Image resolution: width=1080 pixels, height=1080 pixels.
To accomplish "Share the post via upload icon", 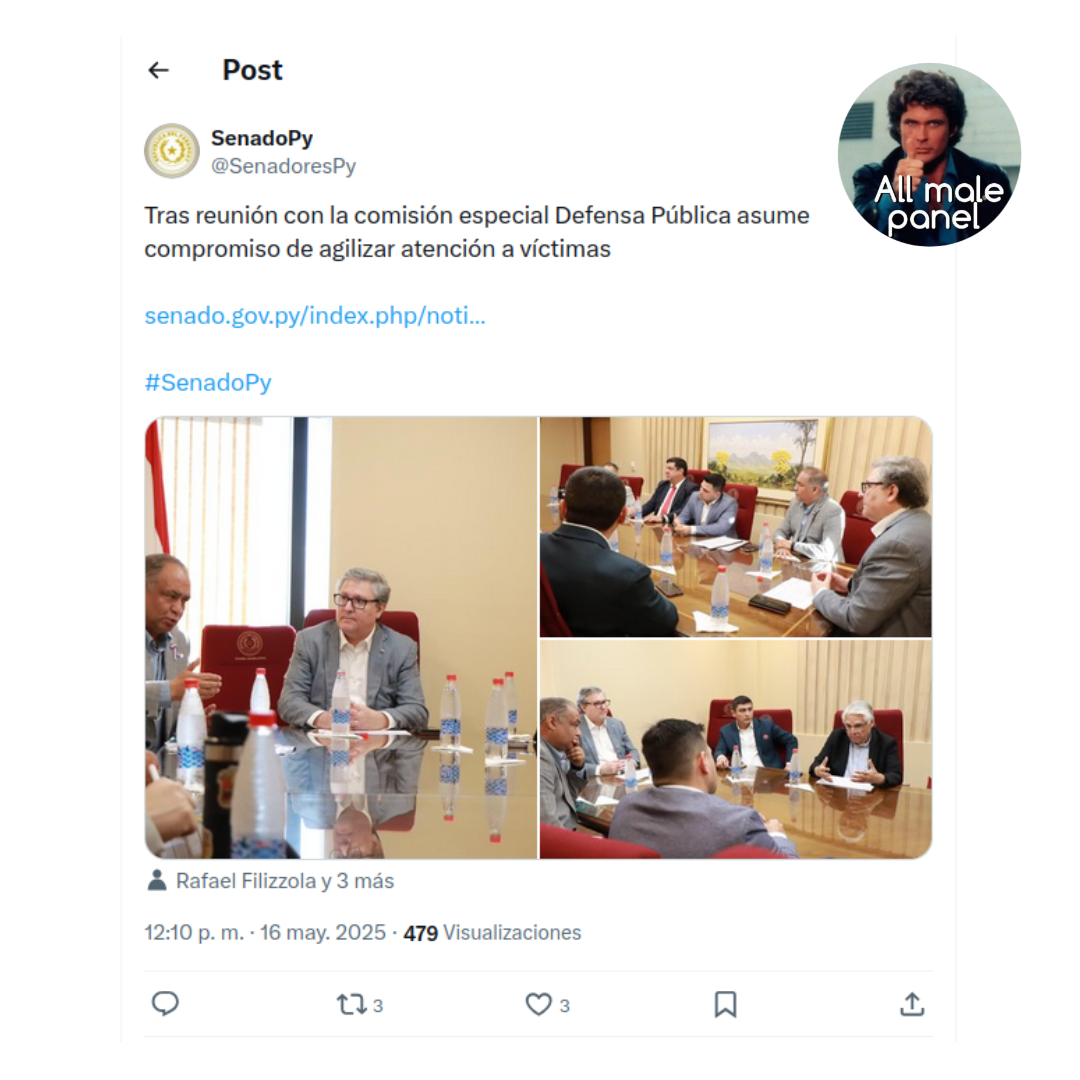I will tap(912, 1004).
